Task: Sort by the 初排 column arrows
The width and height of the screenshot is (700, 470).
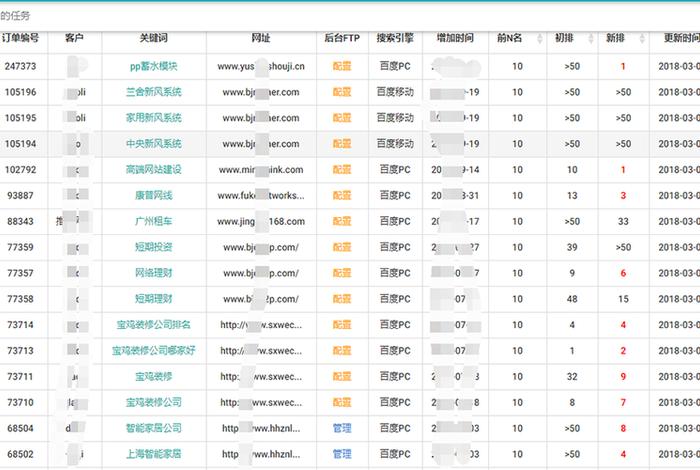Action: pos(591,38)
